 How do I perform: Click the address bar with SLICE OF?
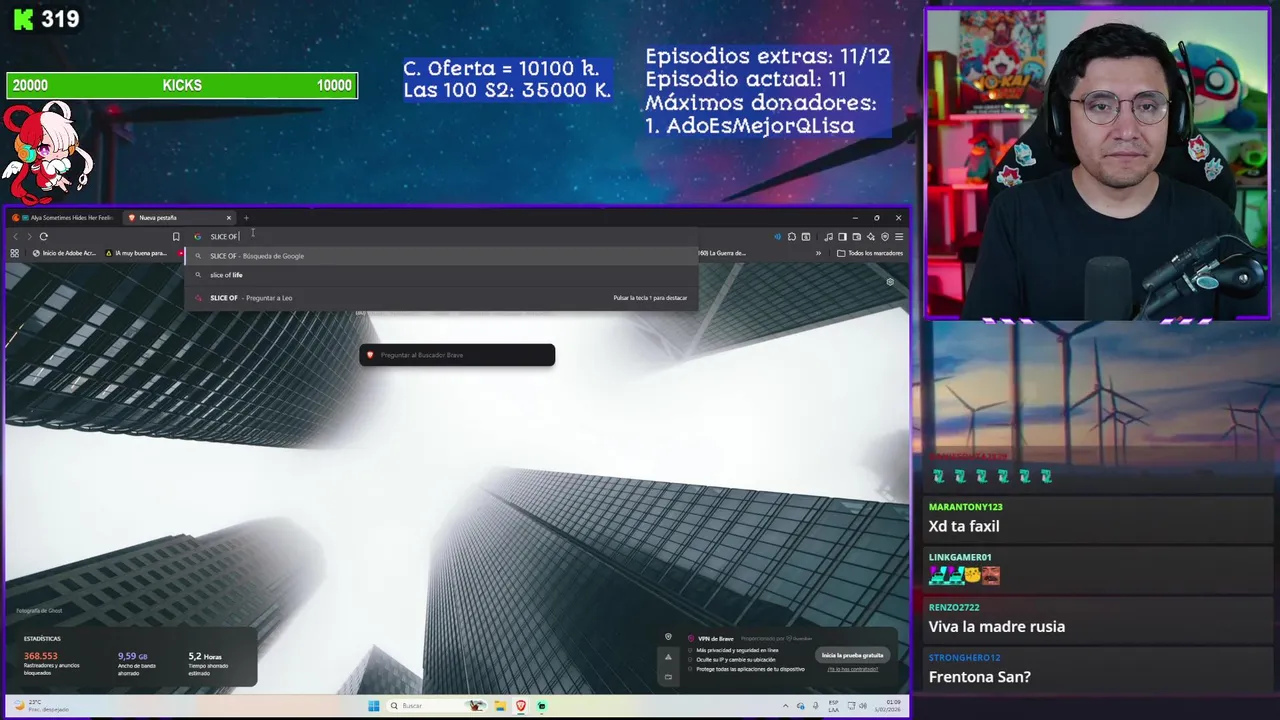[440, 237]
